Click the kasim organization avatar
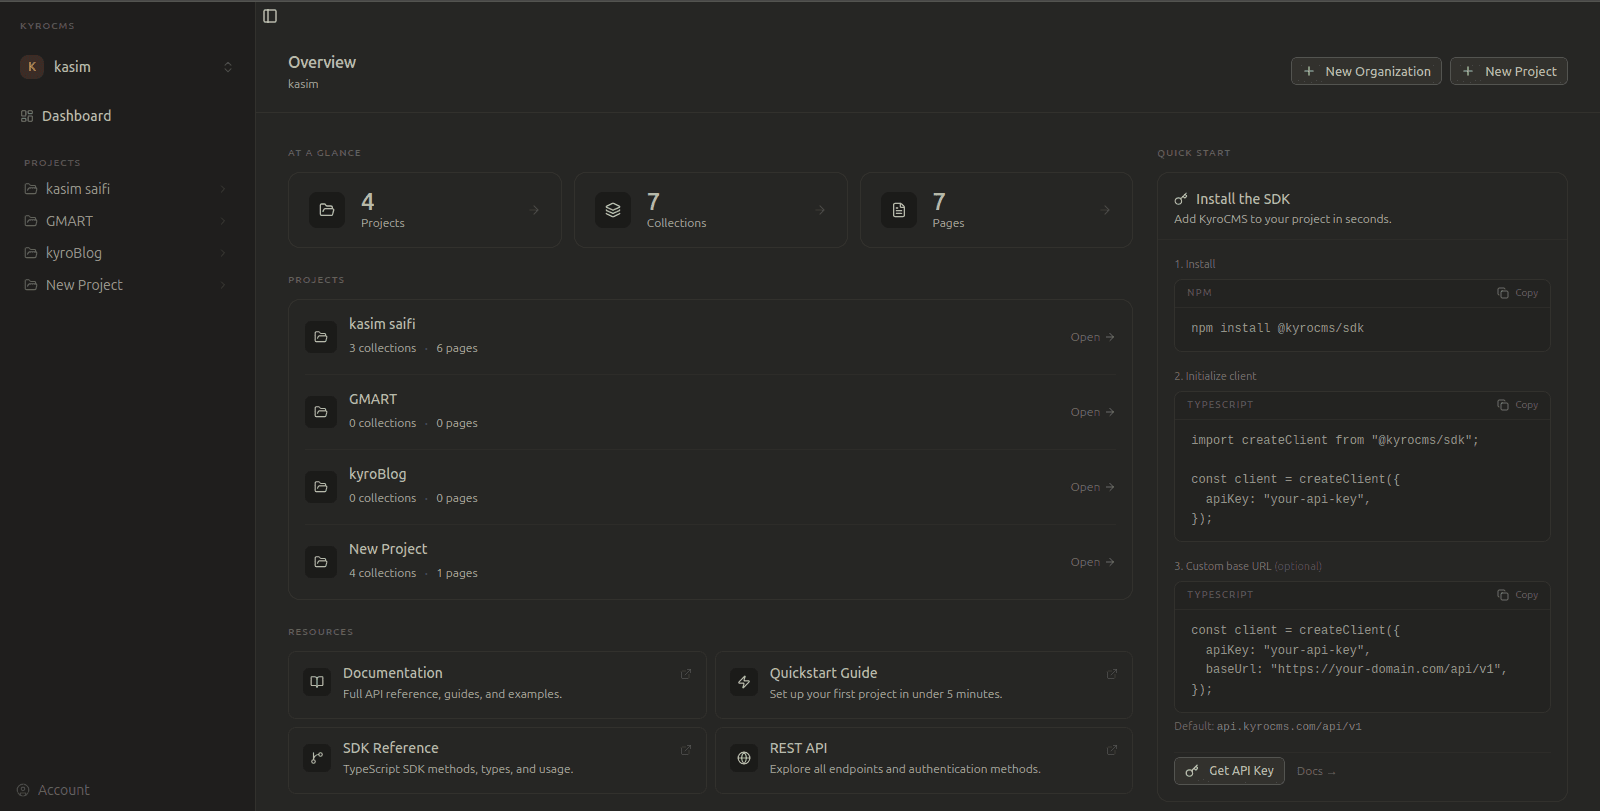 click(32, 67)
